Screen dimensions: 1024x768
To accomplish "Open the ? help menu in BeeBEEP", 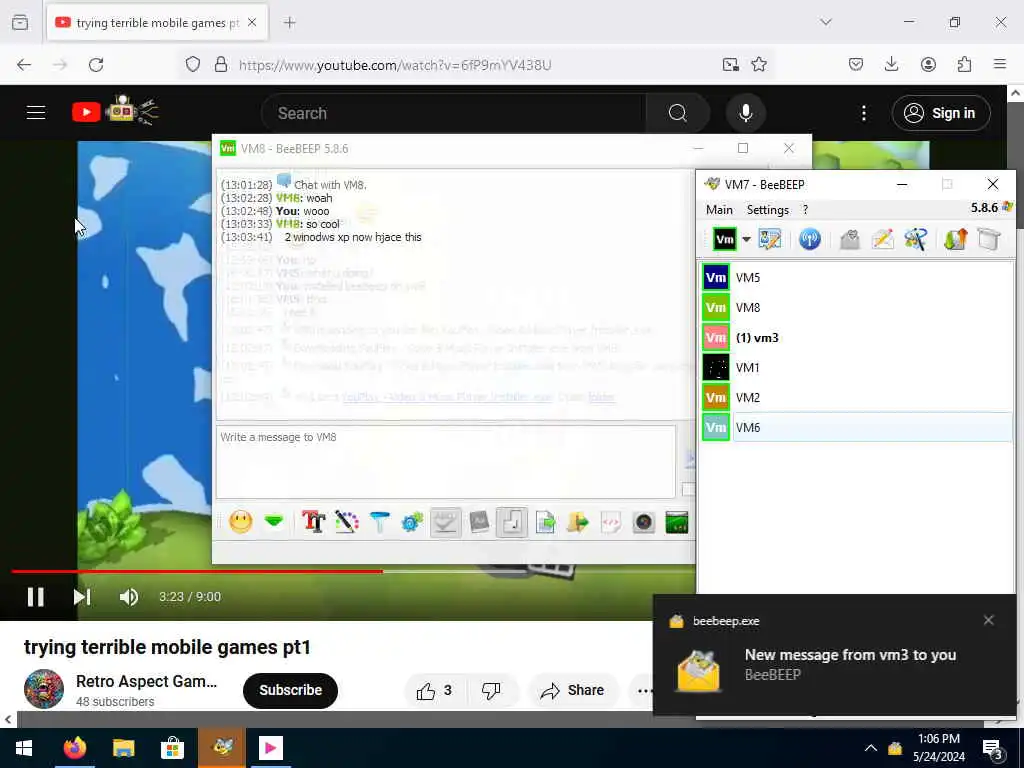I will (x=805, y=210).
